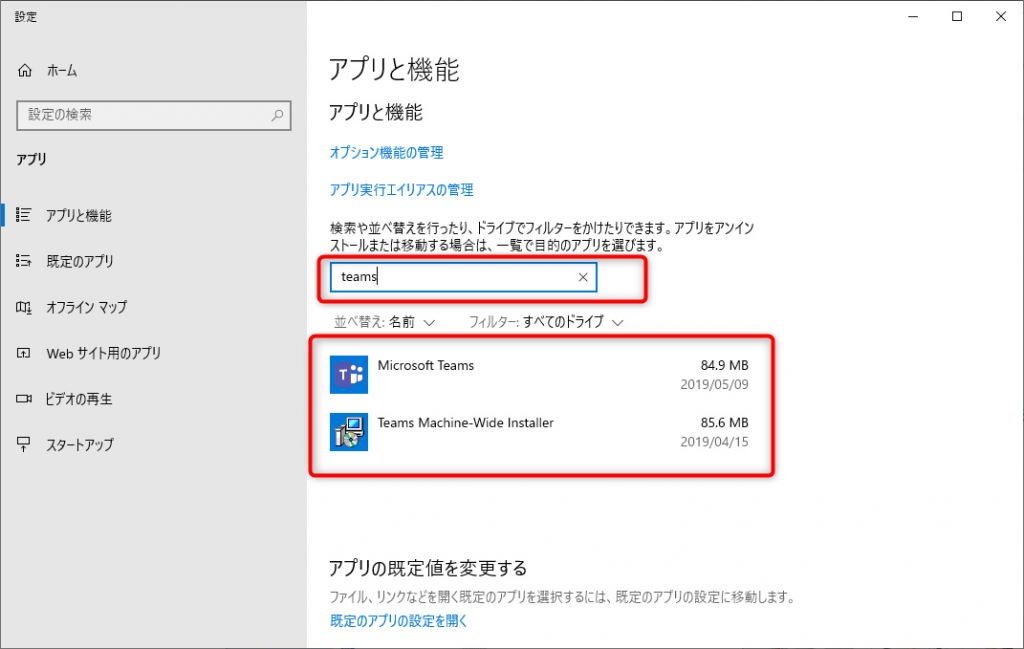Open アプリ実行エイリアスの管理 link

pos(402,189)
